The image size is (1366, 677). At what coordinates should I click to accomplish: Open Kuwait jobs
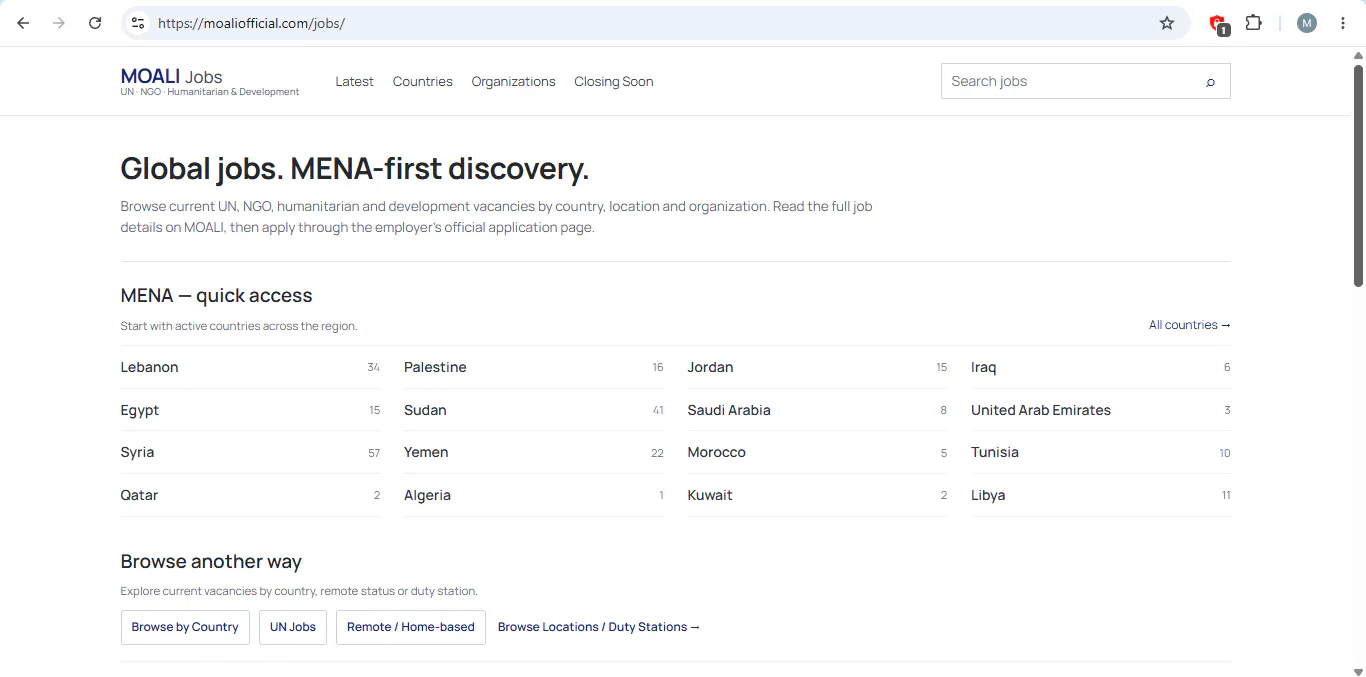[x=817, y=495]
